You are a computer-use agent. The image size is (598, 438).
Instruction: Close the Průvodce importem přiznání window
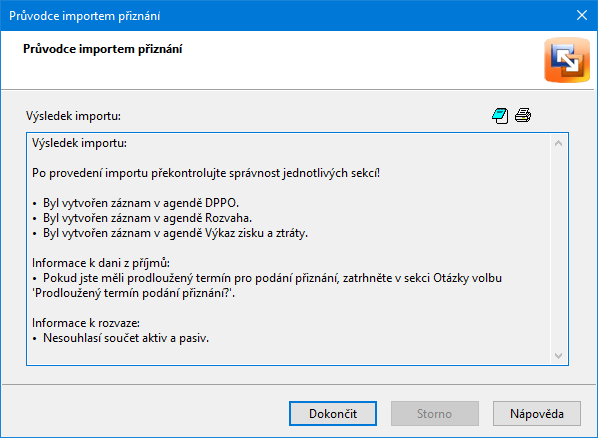(582, 15)
